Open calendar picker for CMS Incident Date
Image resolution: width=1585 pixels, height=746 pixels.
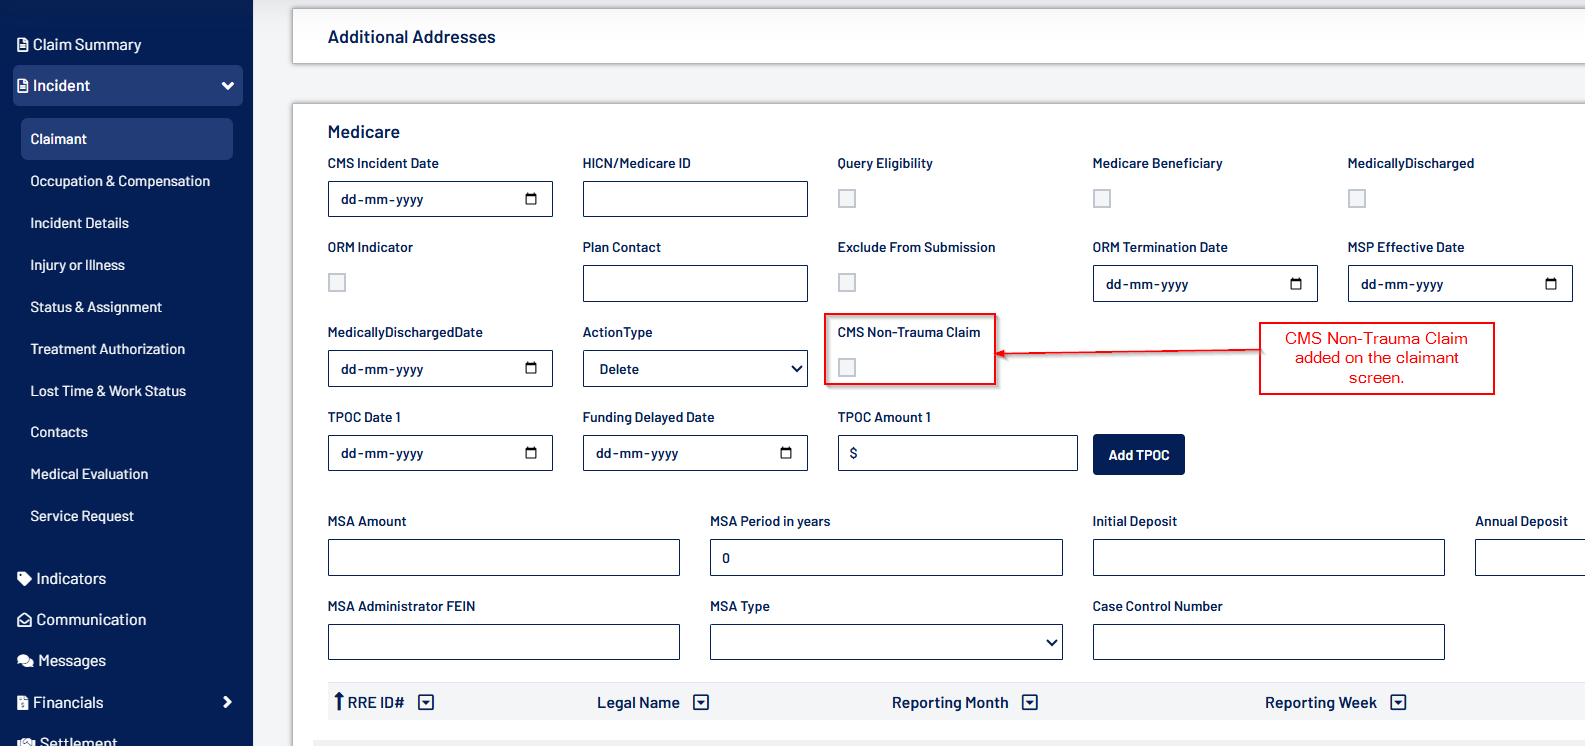[531, 199]
